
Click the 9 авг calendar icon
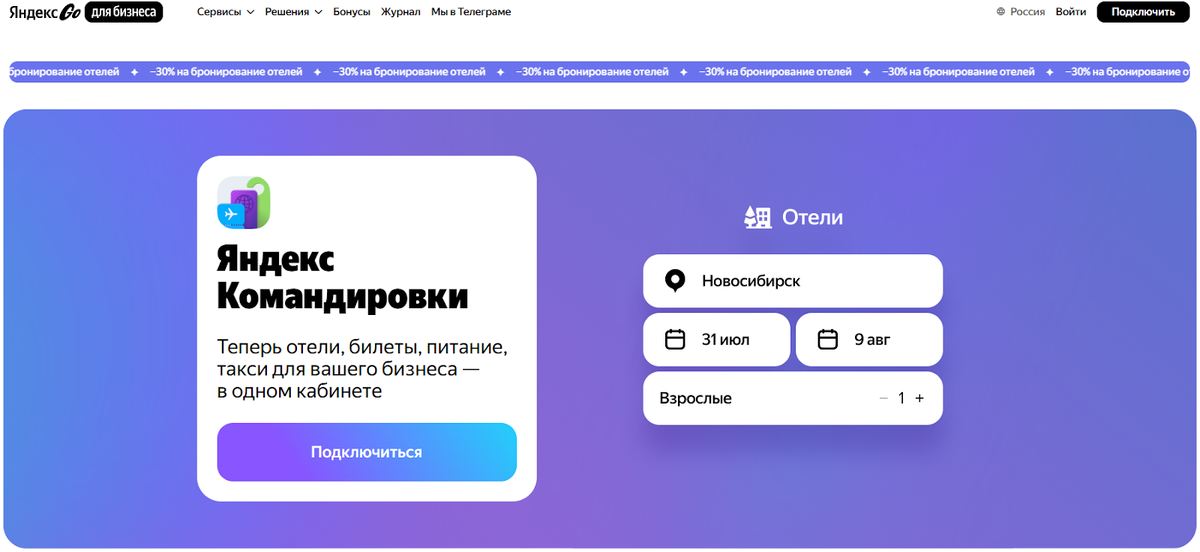coord(828,340)
